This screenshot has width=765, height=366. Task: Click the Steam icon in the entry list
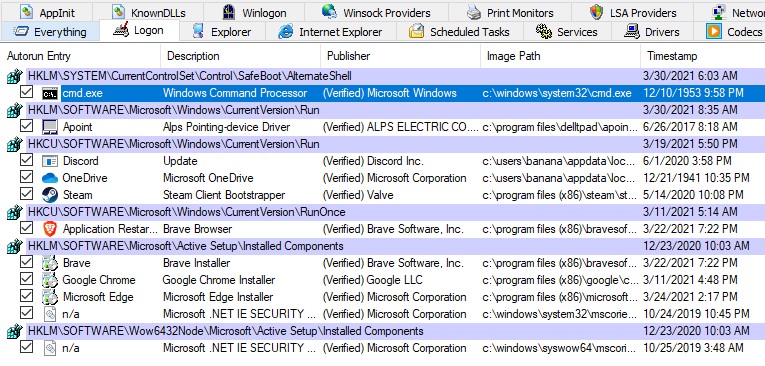click(50, 195)
